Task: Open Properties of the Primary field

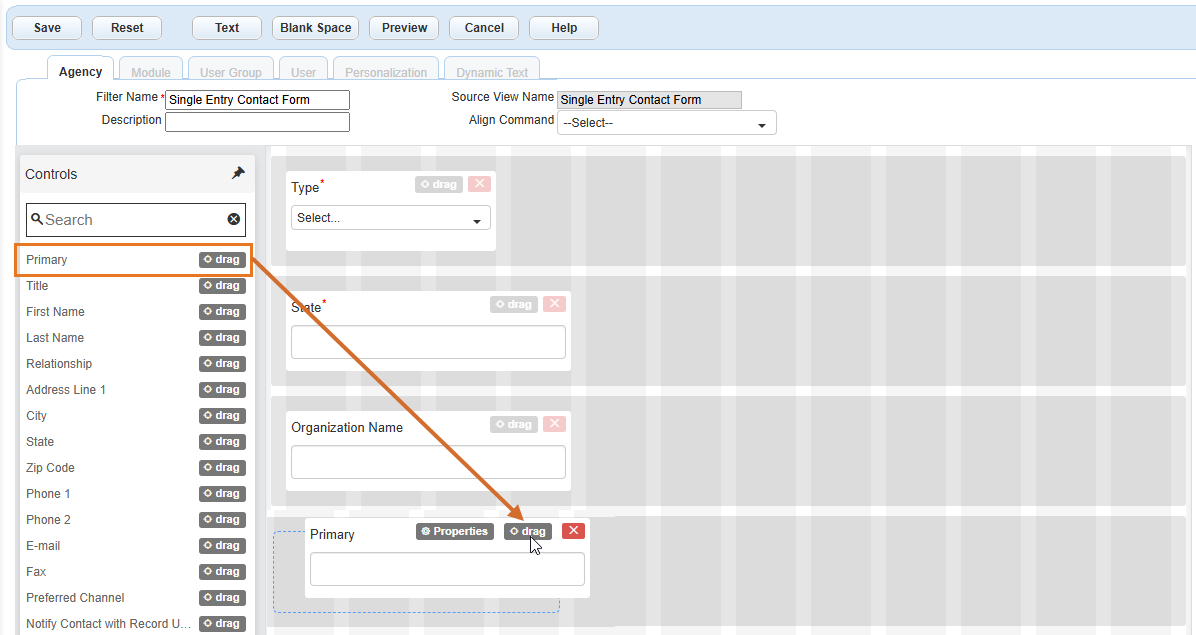Action: coord(455,532)
